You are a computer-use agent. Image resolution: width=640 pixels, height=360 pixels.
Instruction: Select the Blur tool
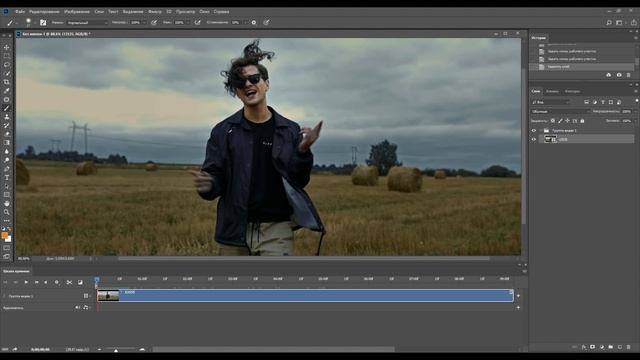(7, 151)
